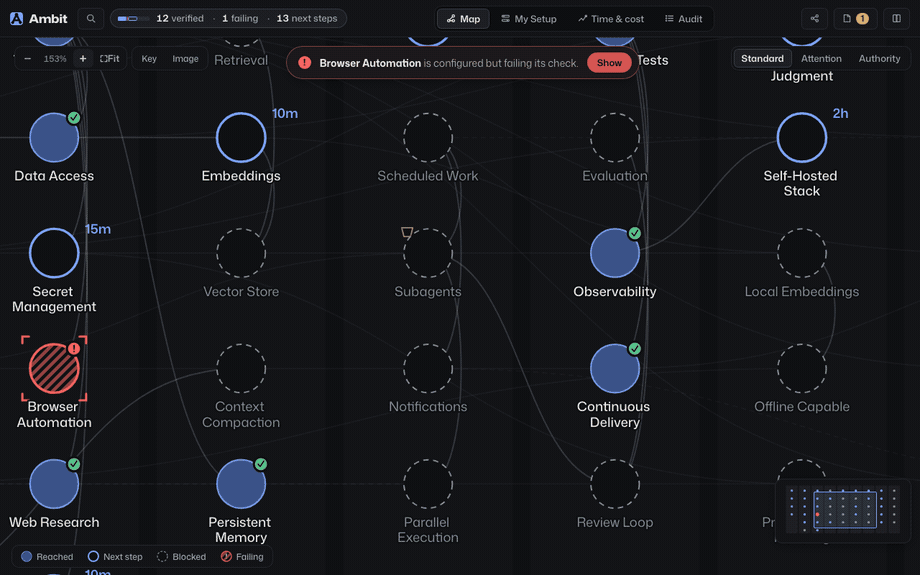This screenshot has width=920, height=575.
Task: Select the Embeddings node circle
Action: (241, 137)
